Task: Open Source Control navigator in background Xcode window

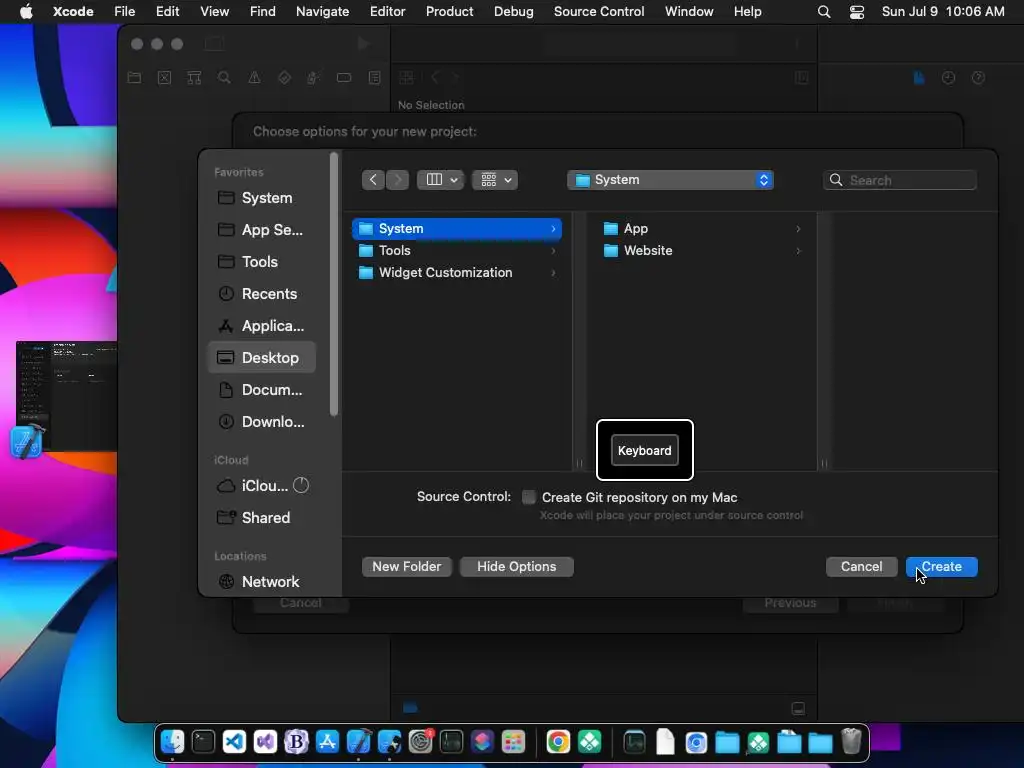Action: pyautogui.click(x=165, y=78)
